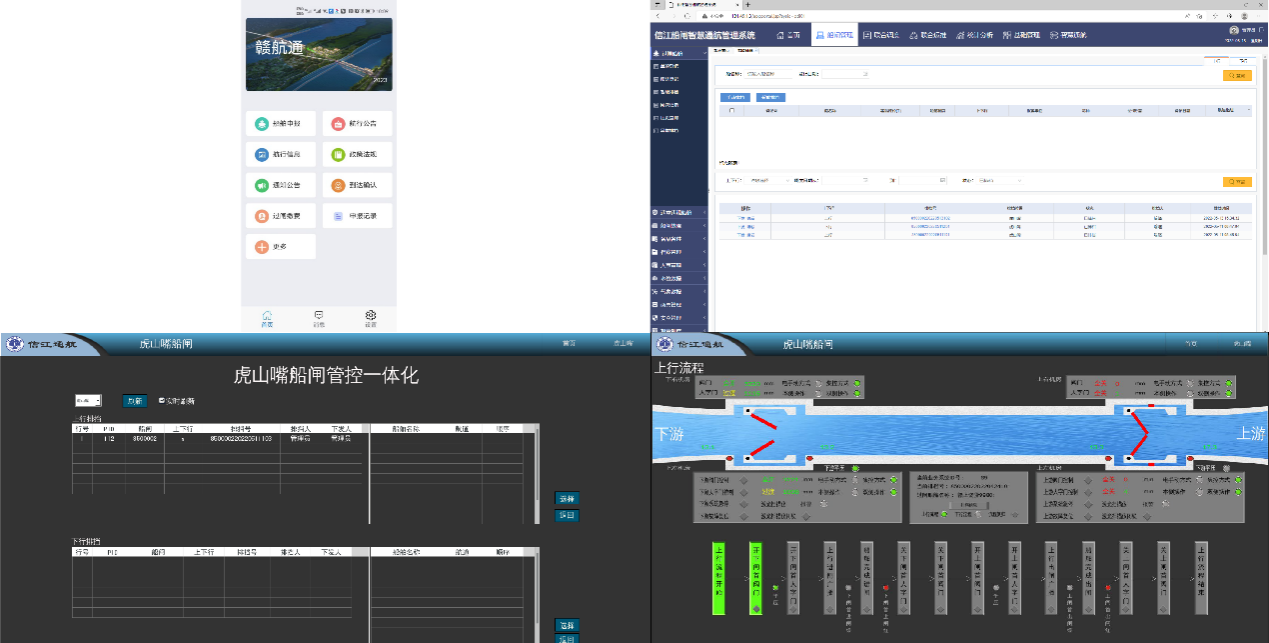Open the 航行公告 navigation notice icon
The width and height of the screenshot is (1269, 643).
coord(338,124)
